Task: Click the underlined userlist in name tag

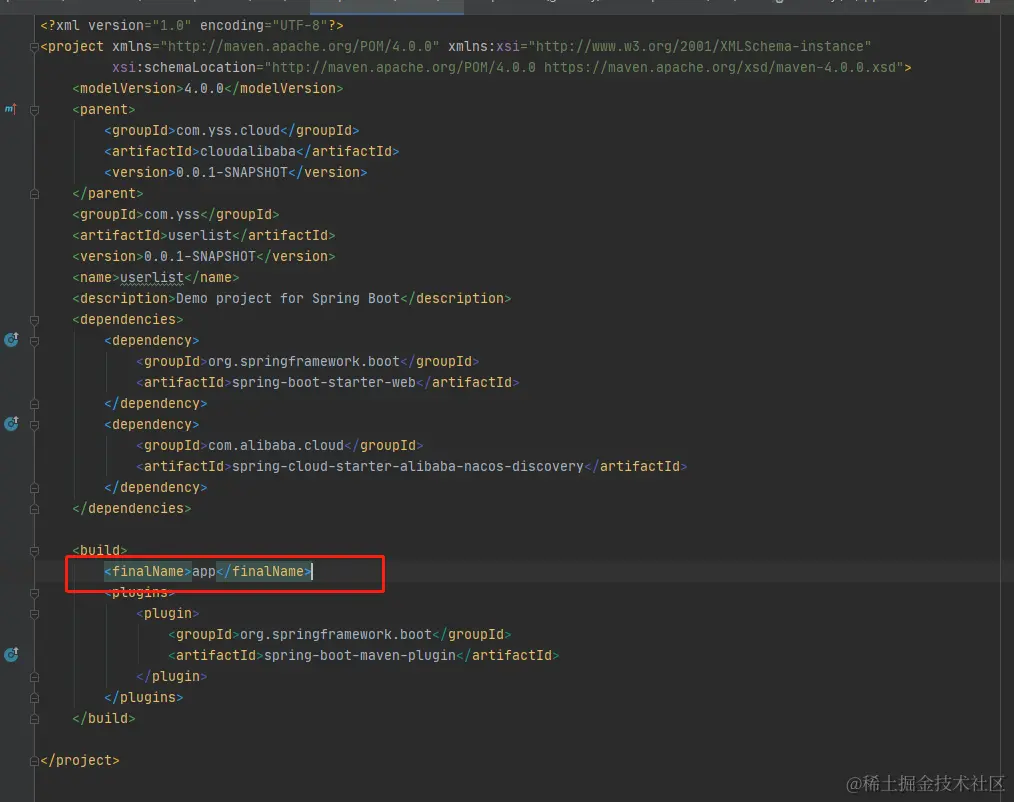Action: [152, 277]
